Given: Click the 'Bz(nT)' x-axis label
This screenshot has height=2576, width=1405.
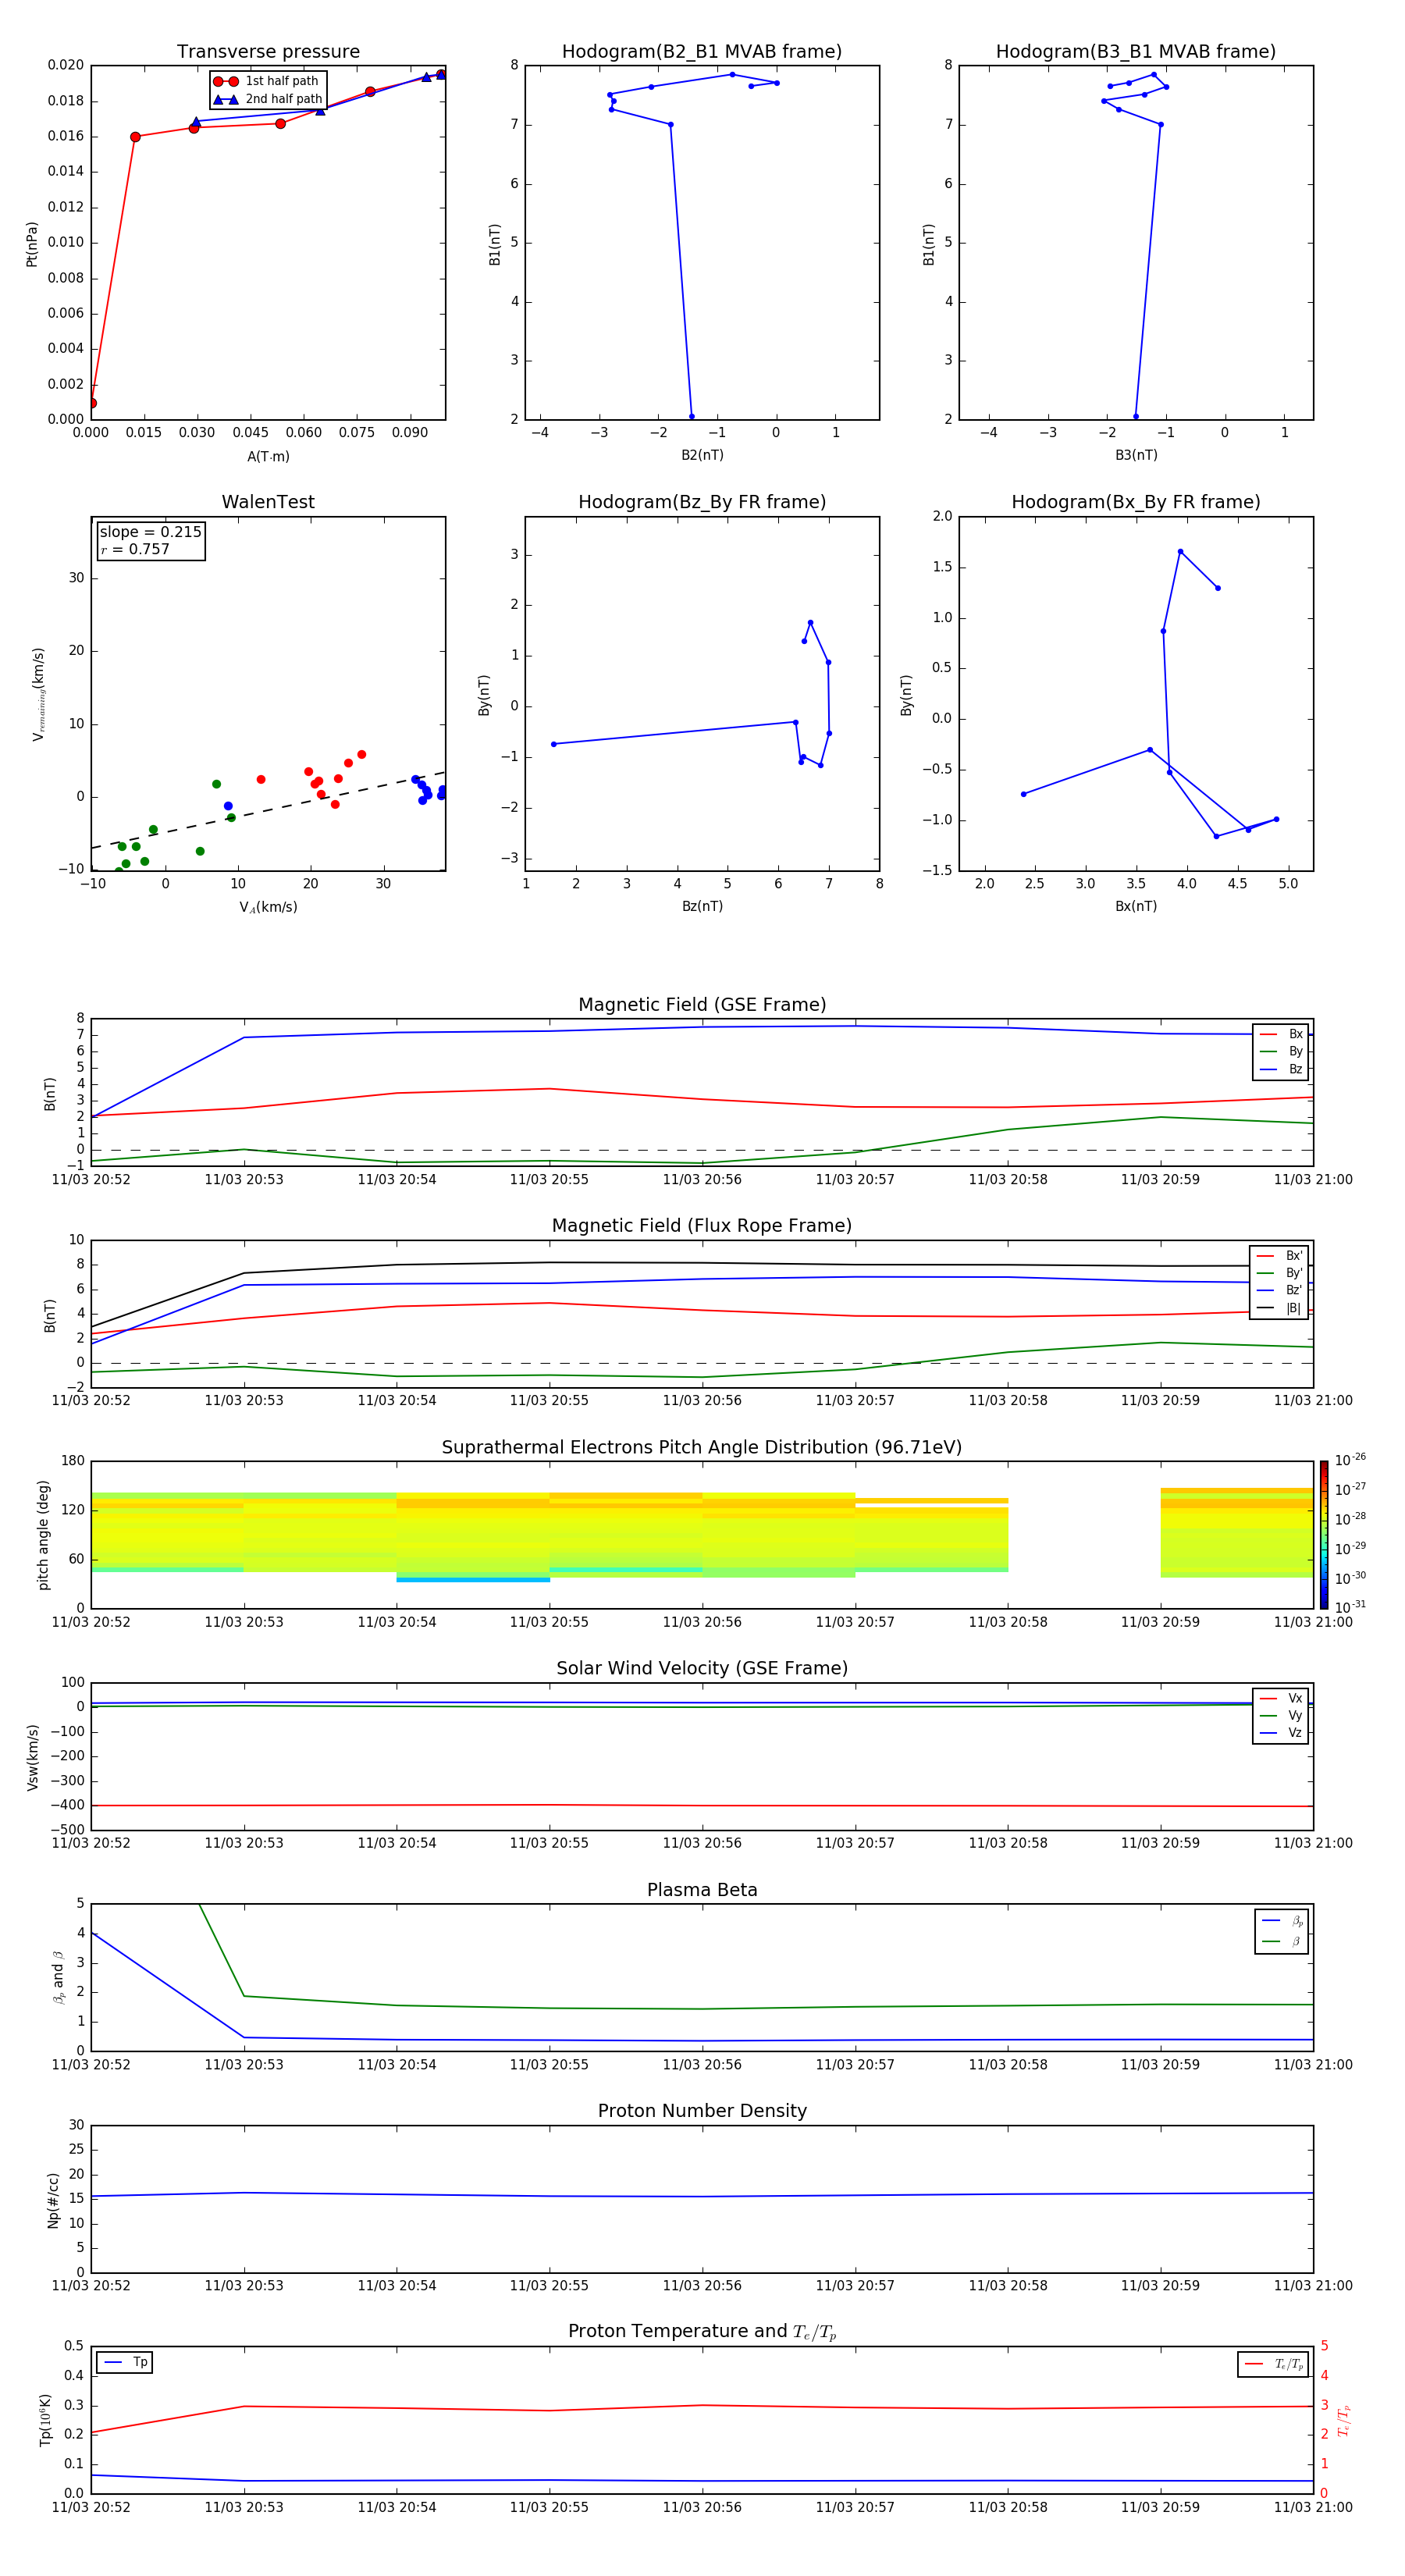Looking at the screenshot, I should (702, 906).
